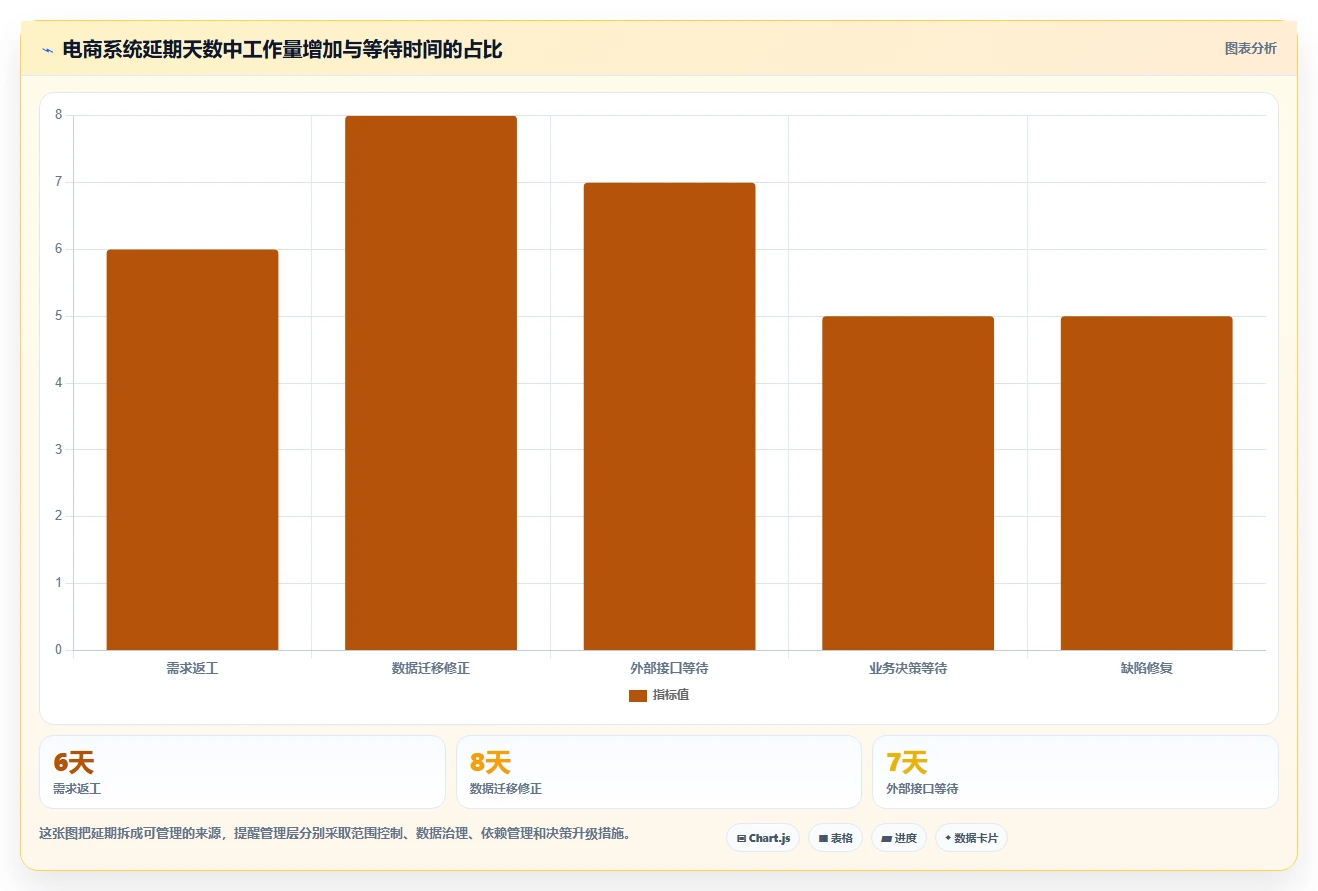Image resolution: width=1318 pixels, height=891 pixels.
Task: Click the 外部接口等待 bar in the chart
Action: point(669,417)
